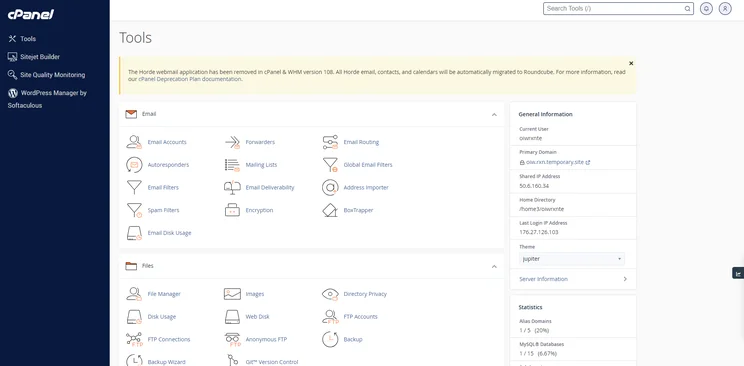Click the BoxTrapper icon
This screenshot has height=366, width=744.
point(330,210)
